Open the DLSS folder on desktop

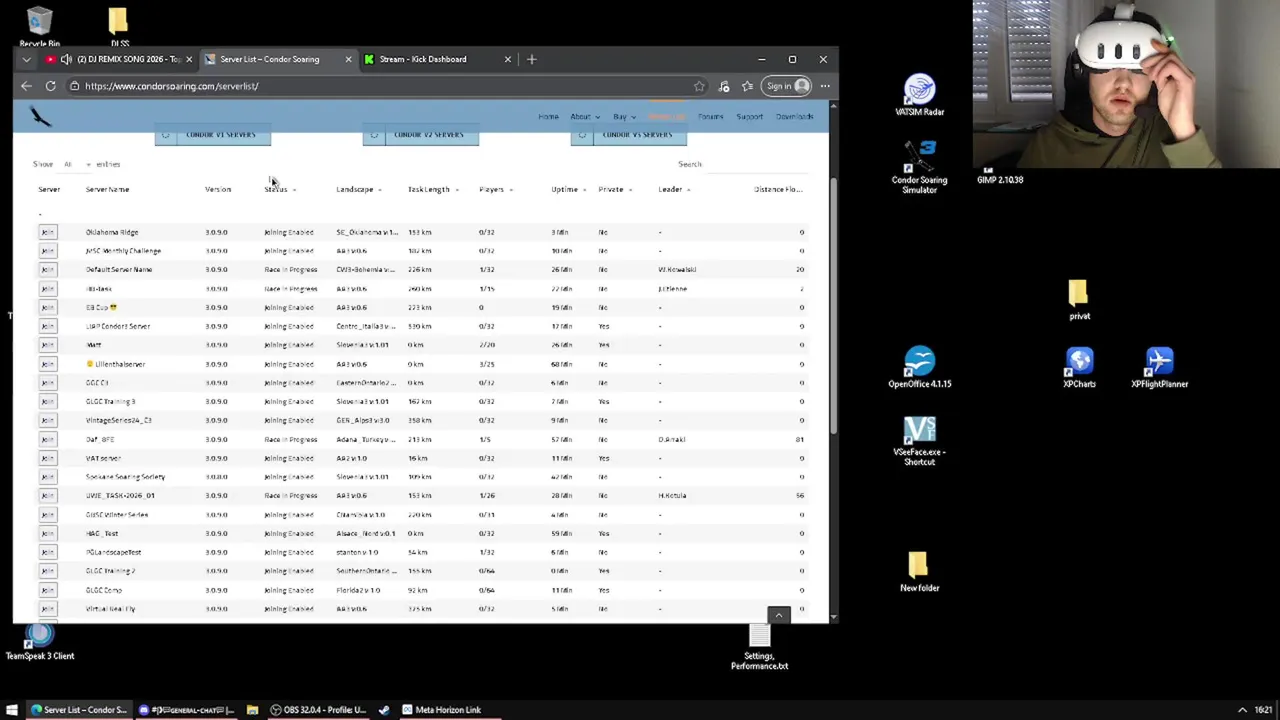(x=119, y=25)
